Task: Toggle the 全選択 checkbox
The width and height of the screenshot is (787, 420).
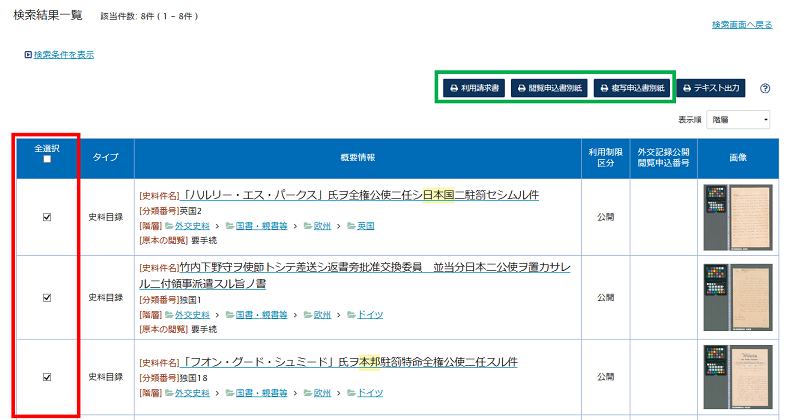Action: click(x=47, y=159)
